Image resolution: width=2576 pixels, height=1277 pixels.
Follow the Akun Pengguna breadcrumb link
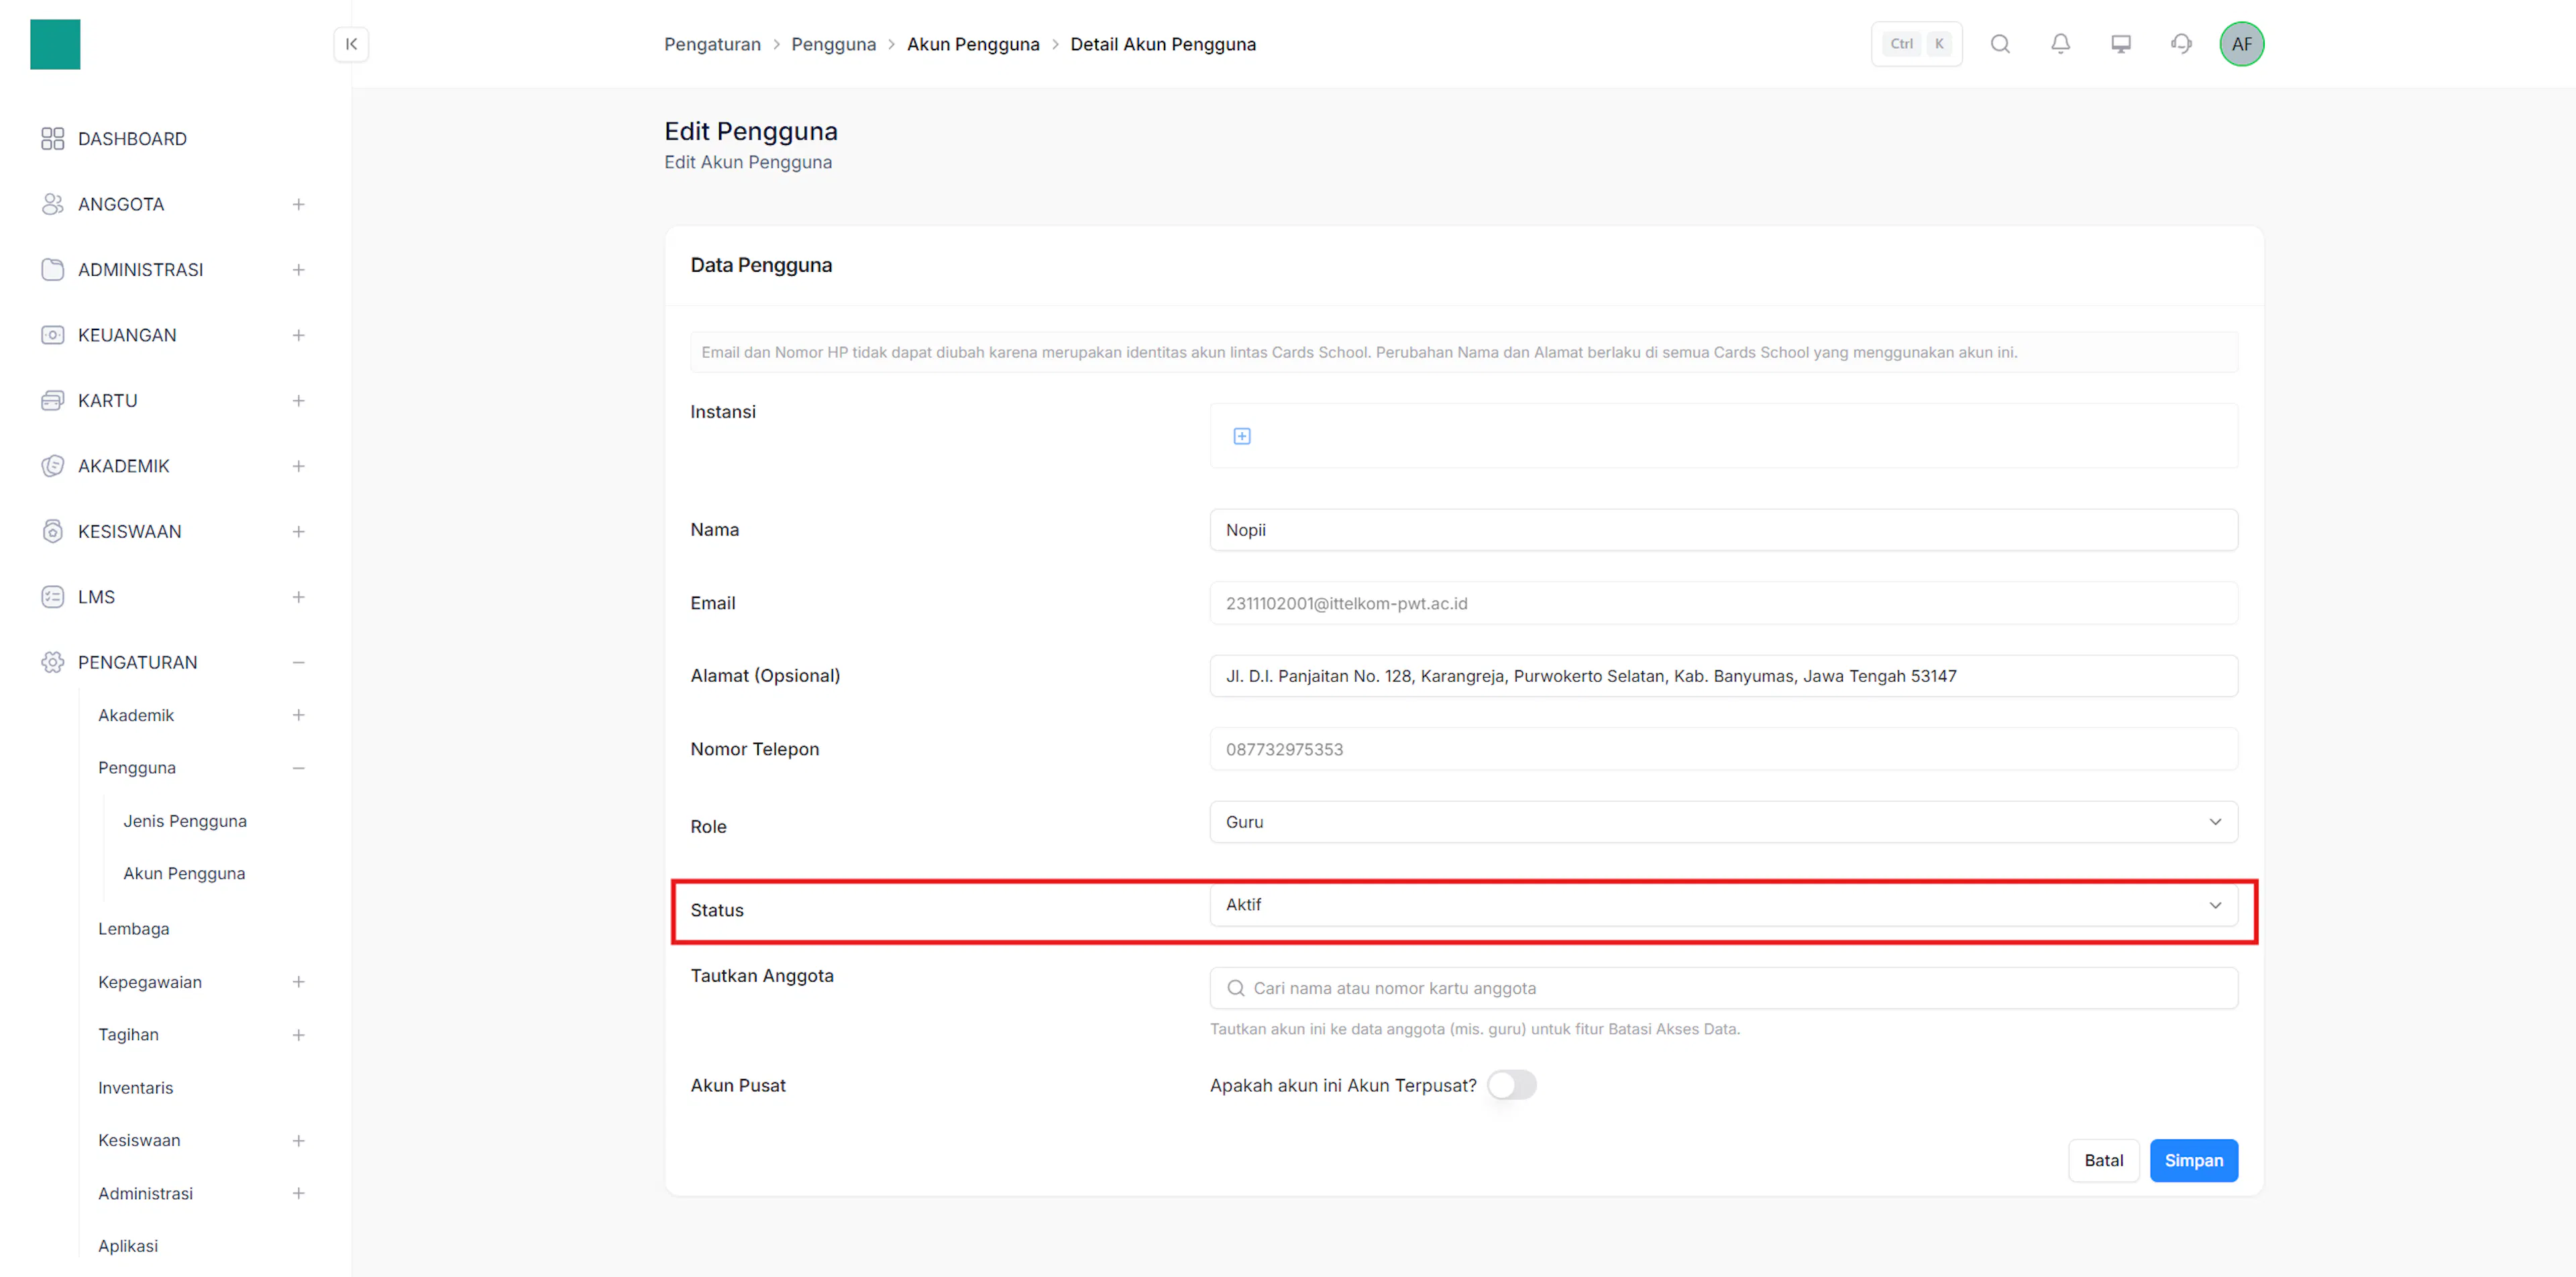(973, 44)
